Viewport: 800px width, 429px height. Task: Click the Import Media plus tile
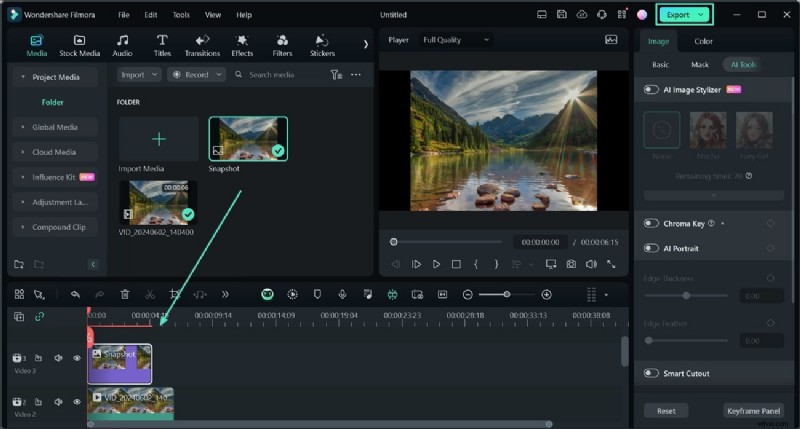pyautogui.click(x=159, y=139)
